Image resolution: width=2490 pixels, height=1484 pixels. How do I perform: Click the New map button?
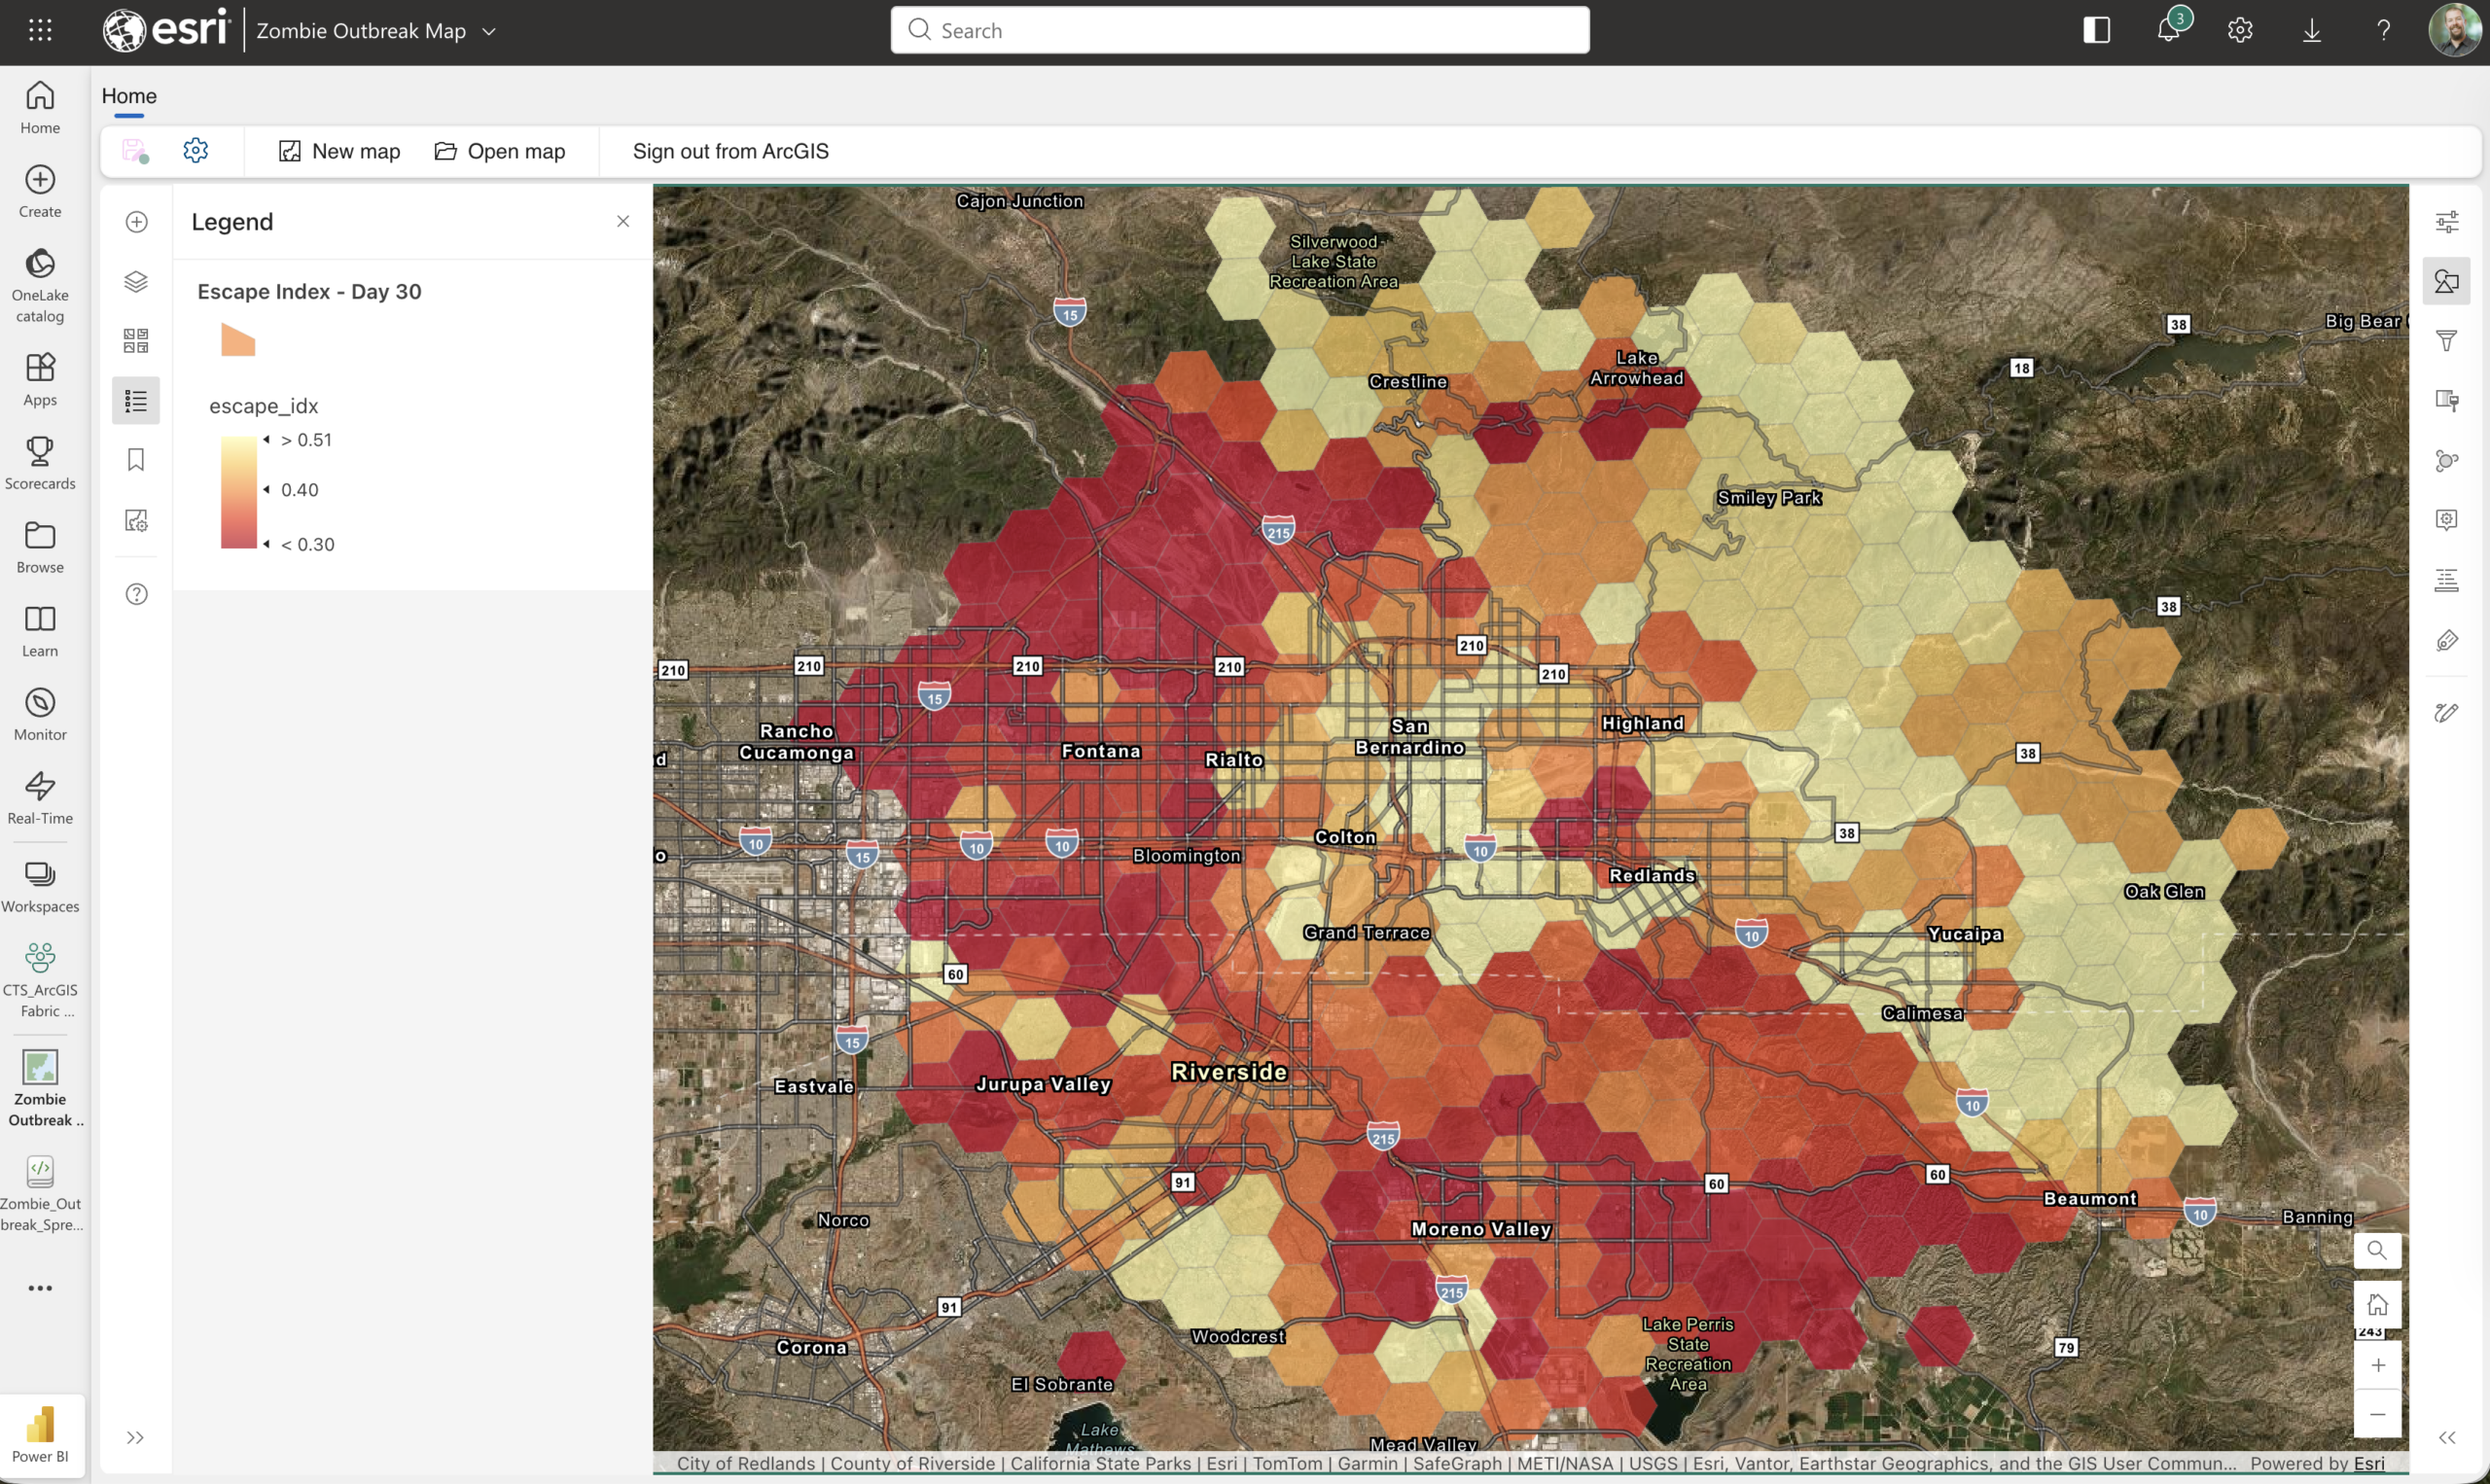[x=339, y=151]
